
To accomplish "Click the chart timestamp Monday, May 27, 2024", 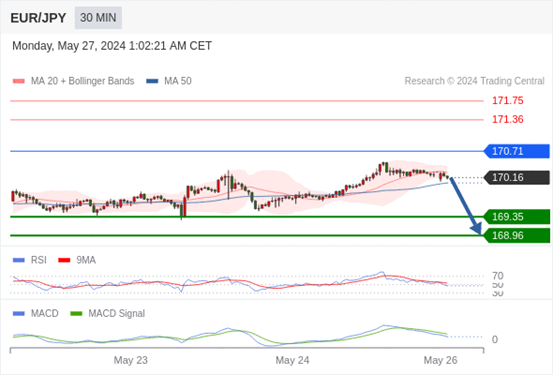I will 112,46.
